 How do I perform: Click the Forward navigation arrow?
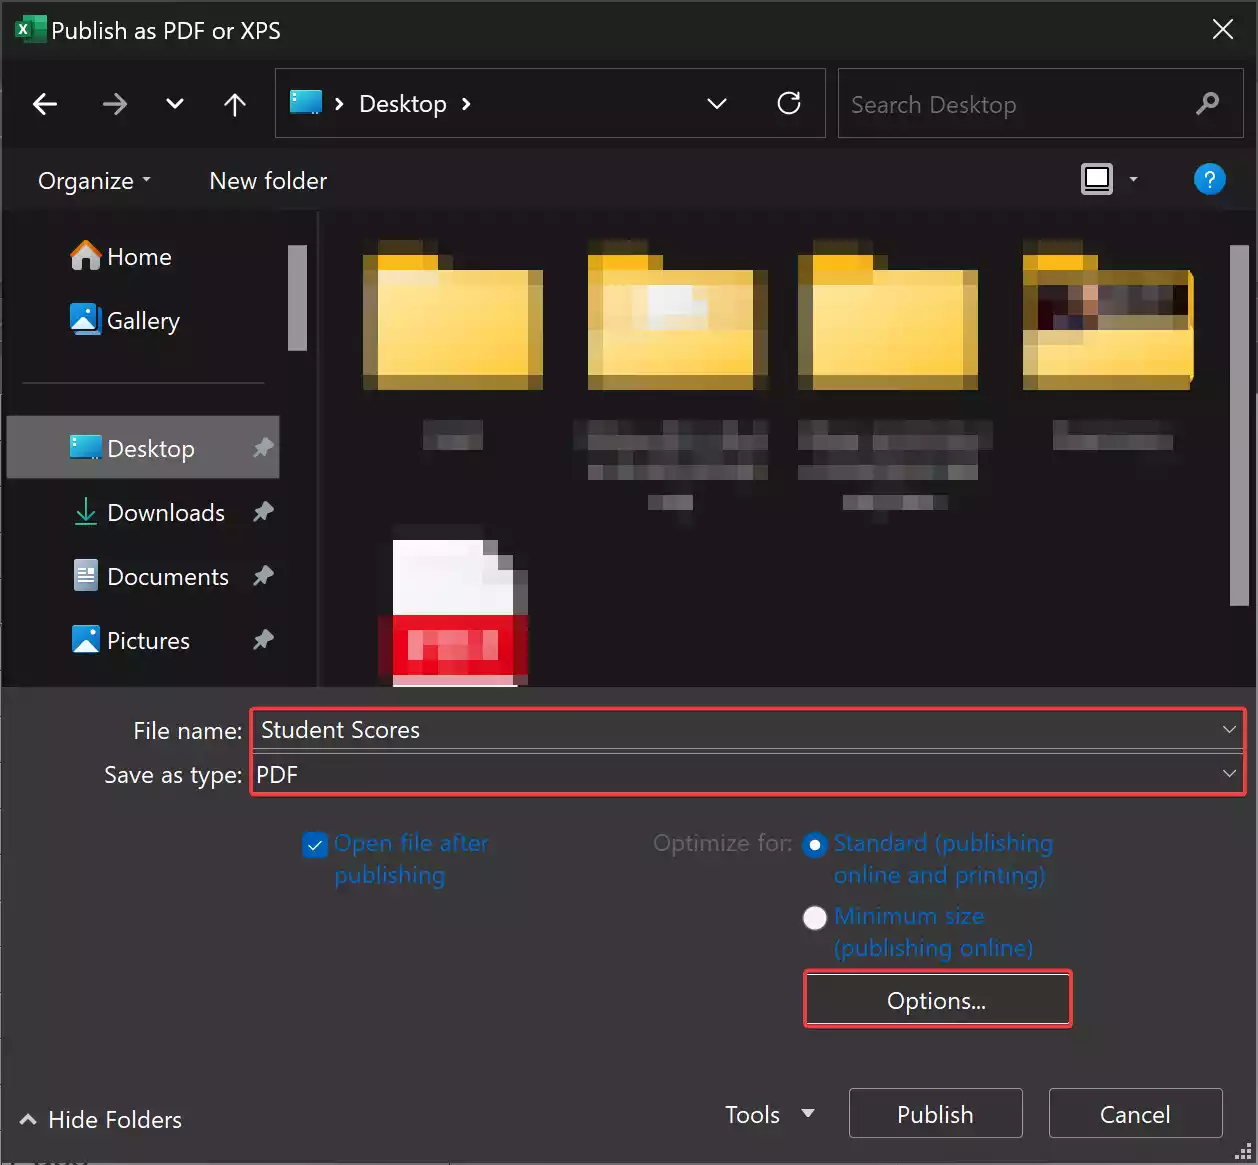click(x=115, y=104)
